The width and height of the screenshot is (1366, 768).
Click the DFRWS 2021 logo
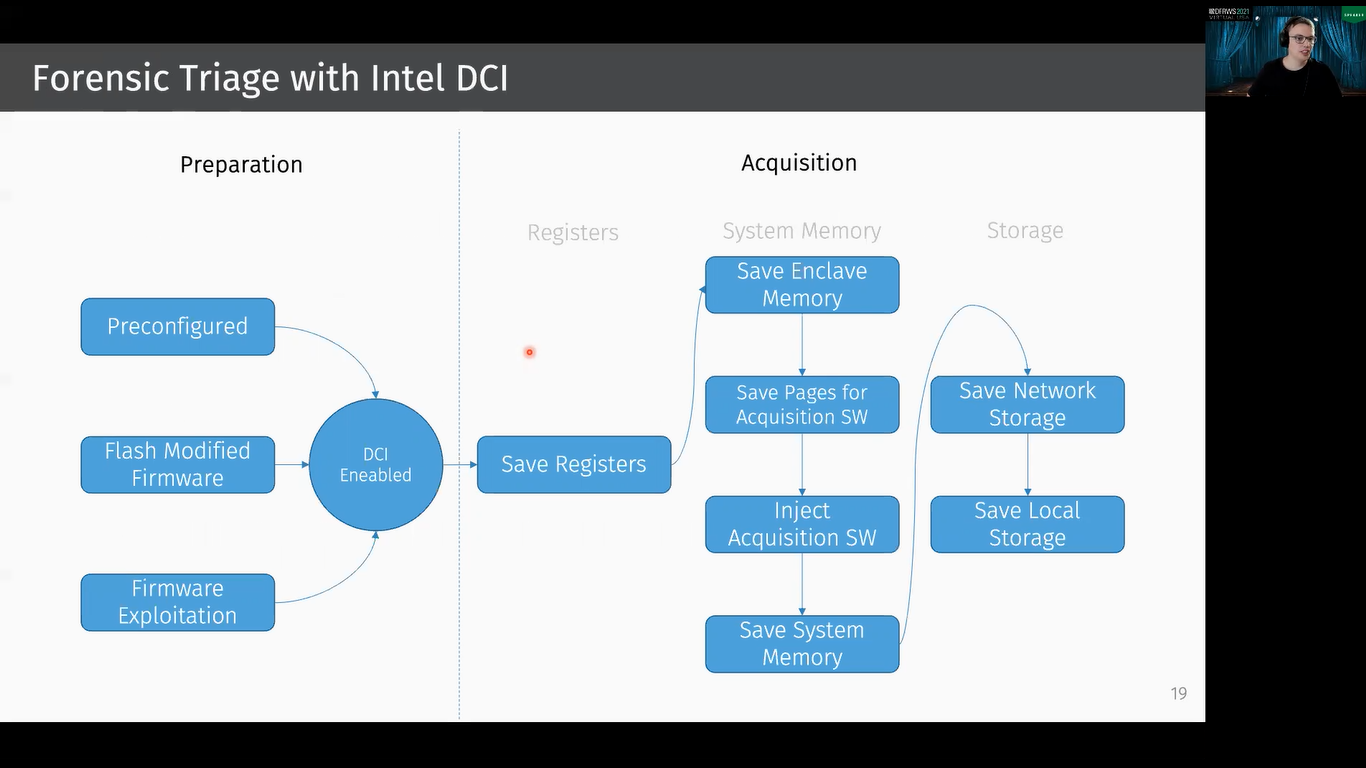1228,13
